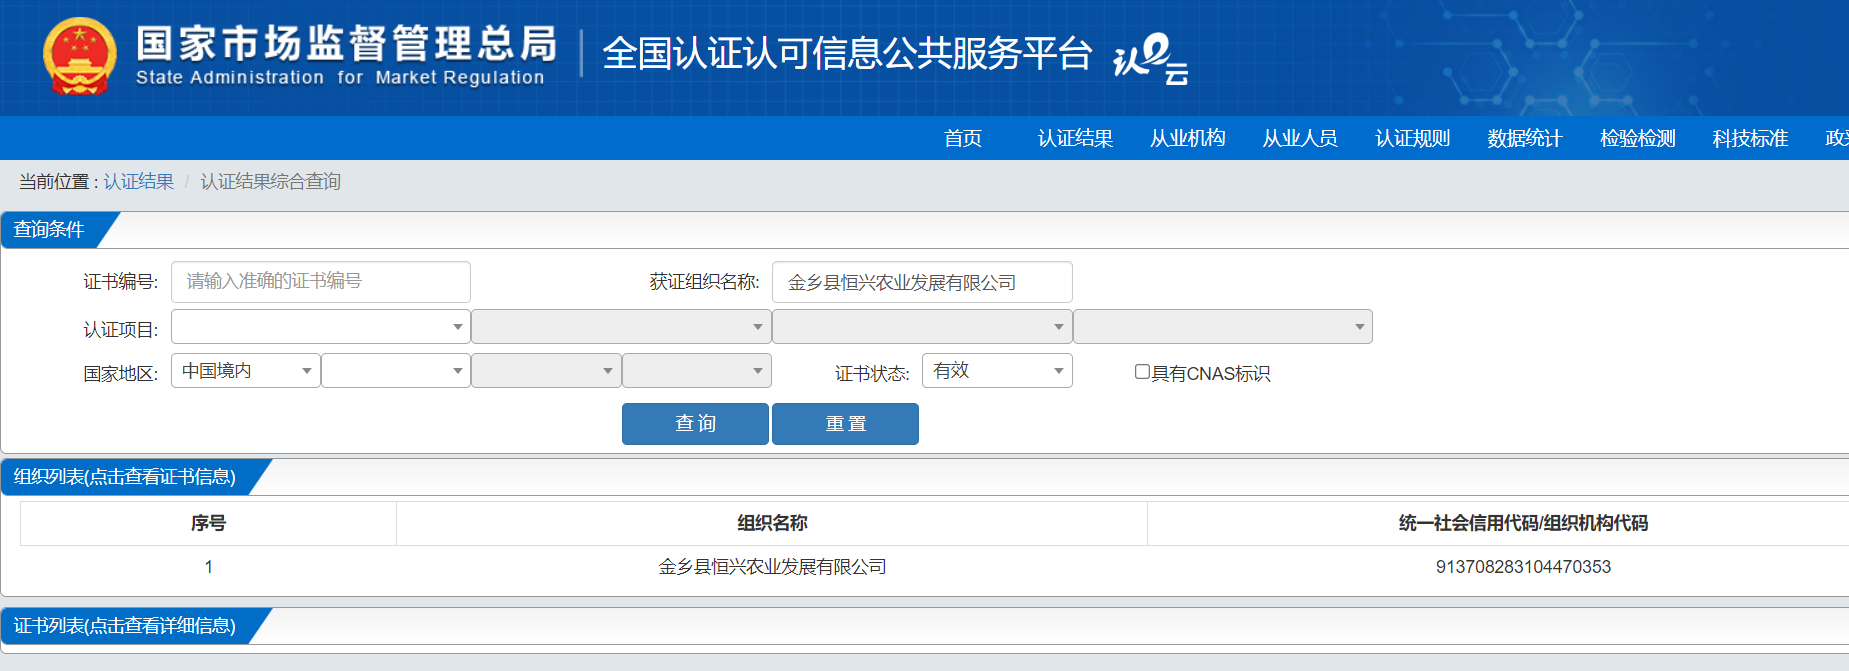Image resolution: width=1849 pixels, height=671 pixels.
Task: Focus the 获证组织名称 input field
Action: [x=922, y=282]
